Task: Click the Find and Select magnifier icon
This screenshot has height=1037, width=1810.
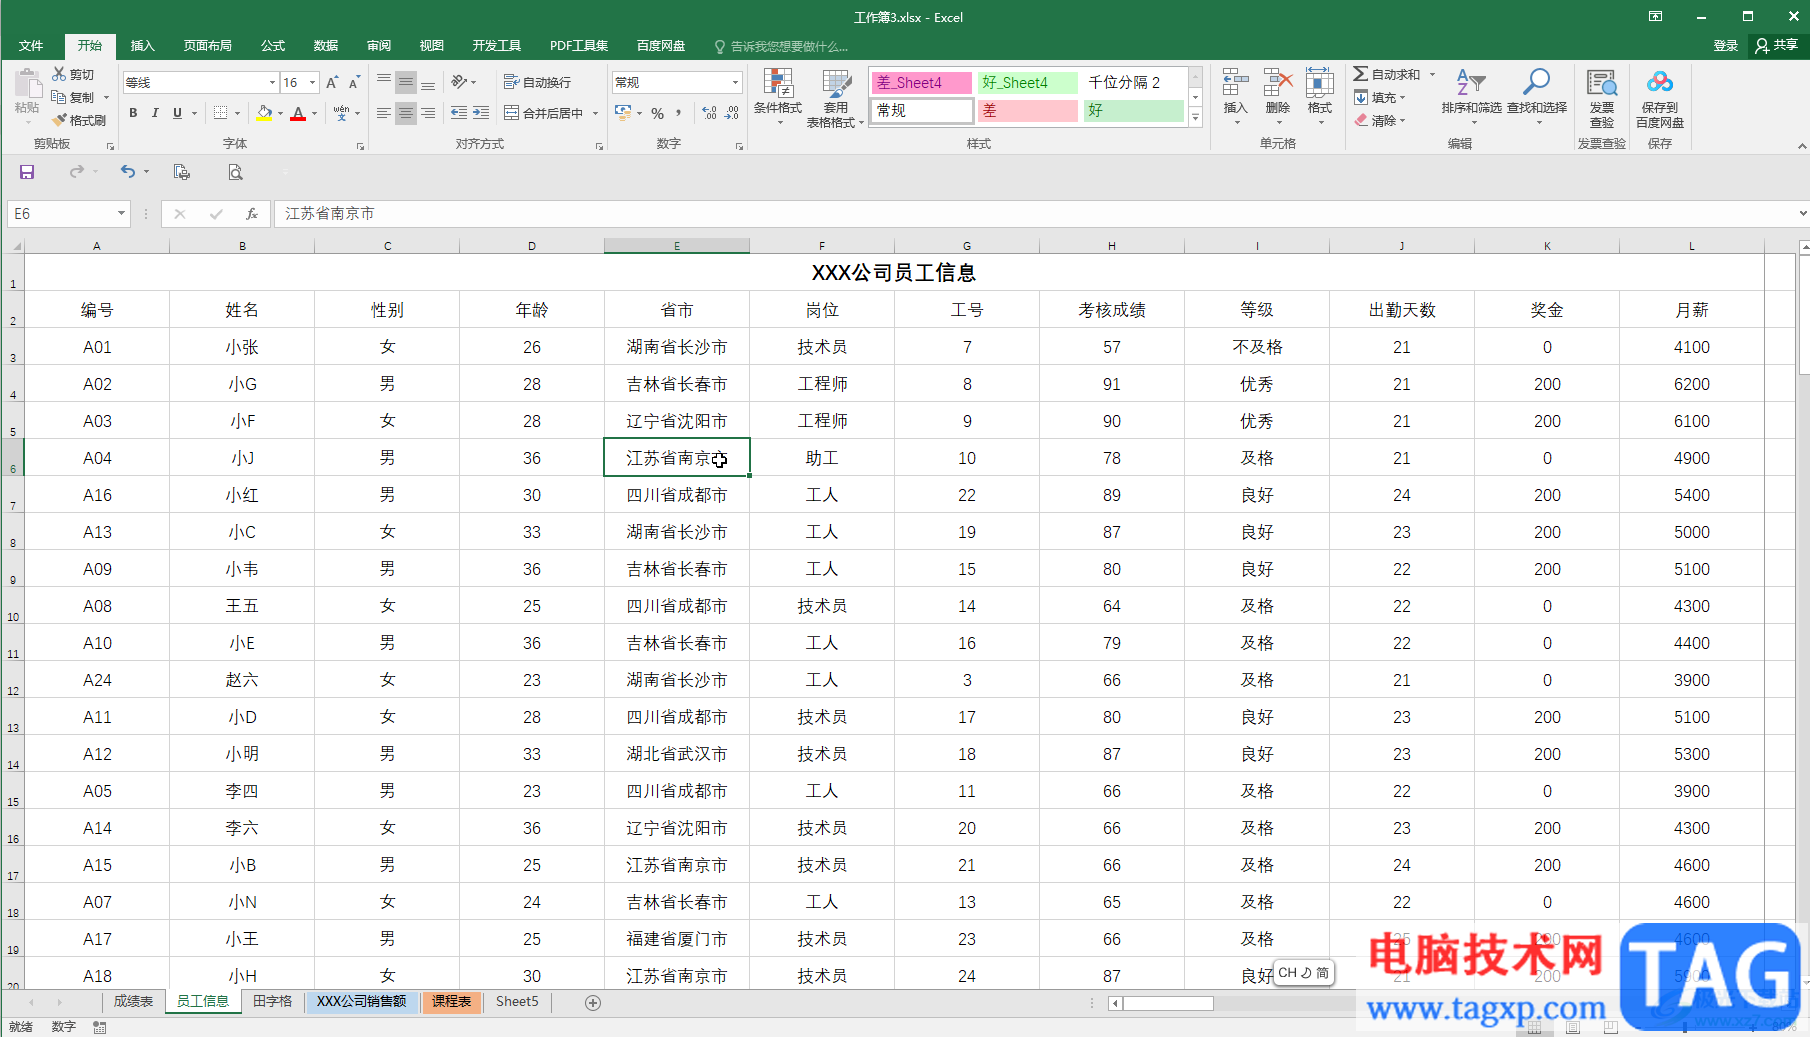Action: pyautogui.click(x=1536, y=84)
